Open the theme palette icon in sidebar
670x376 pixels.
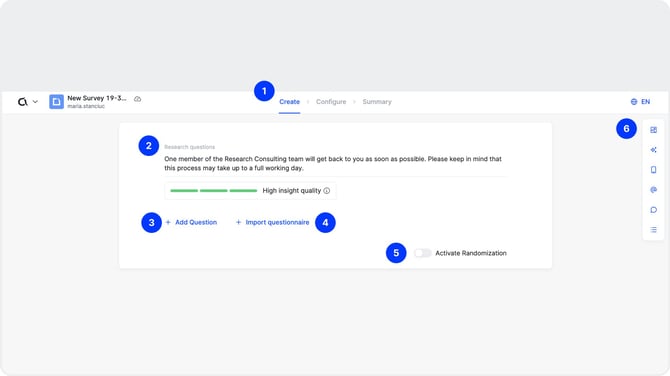point(653,190)
